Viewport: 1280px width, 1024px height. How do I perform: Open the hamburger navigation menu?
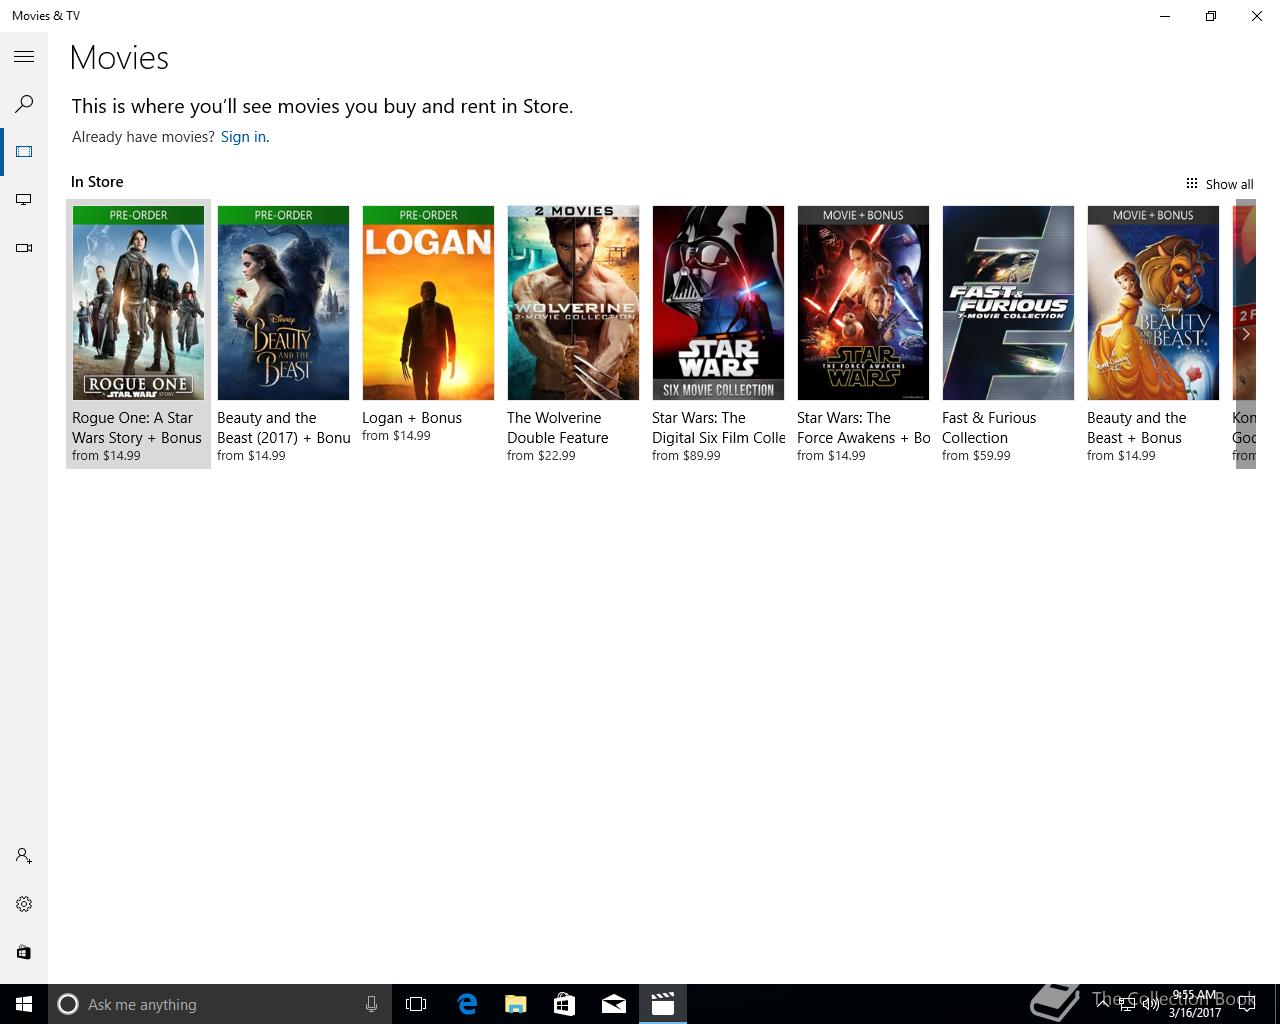click(x=24, y=57)
